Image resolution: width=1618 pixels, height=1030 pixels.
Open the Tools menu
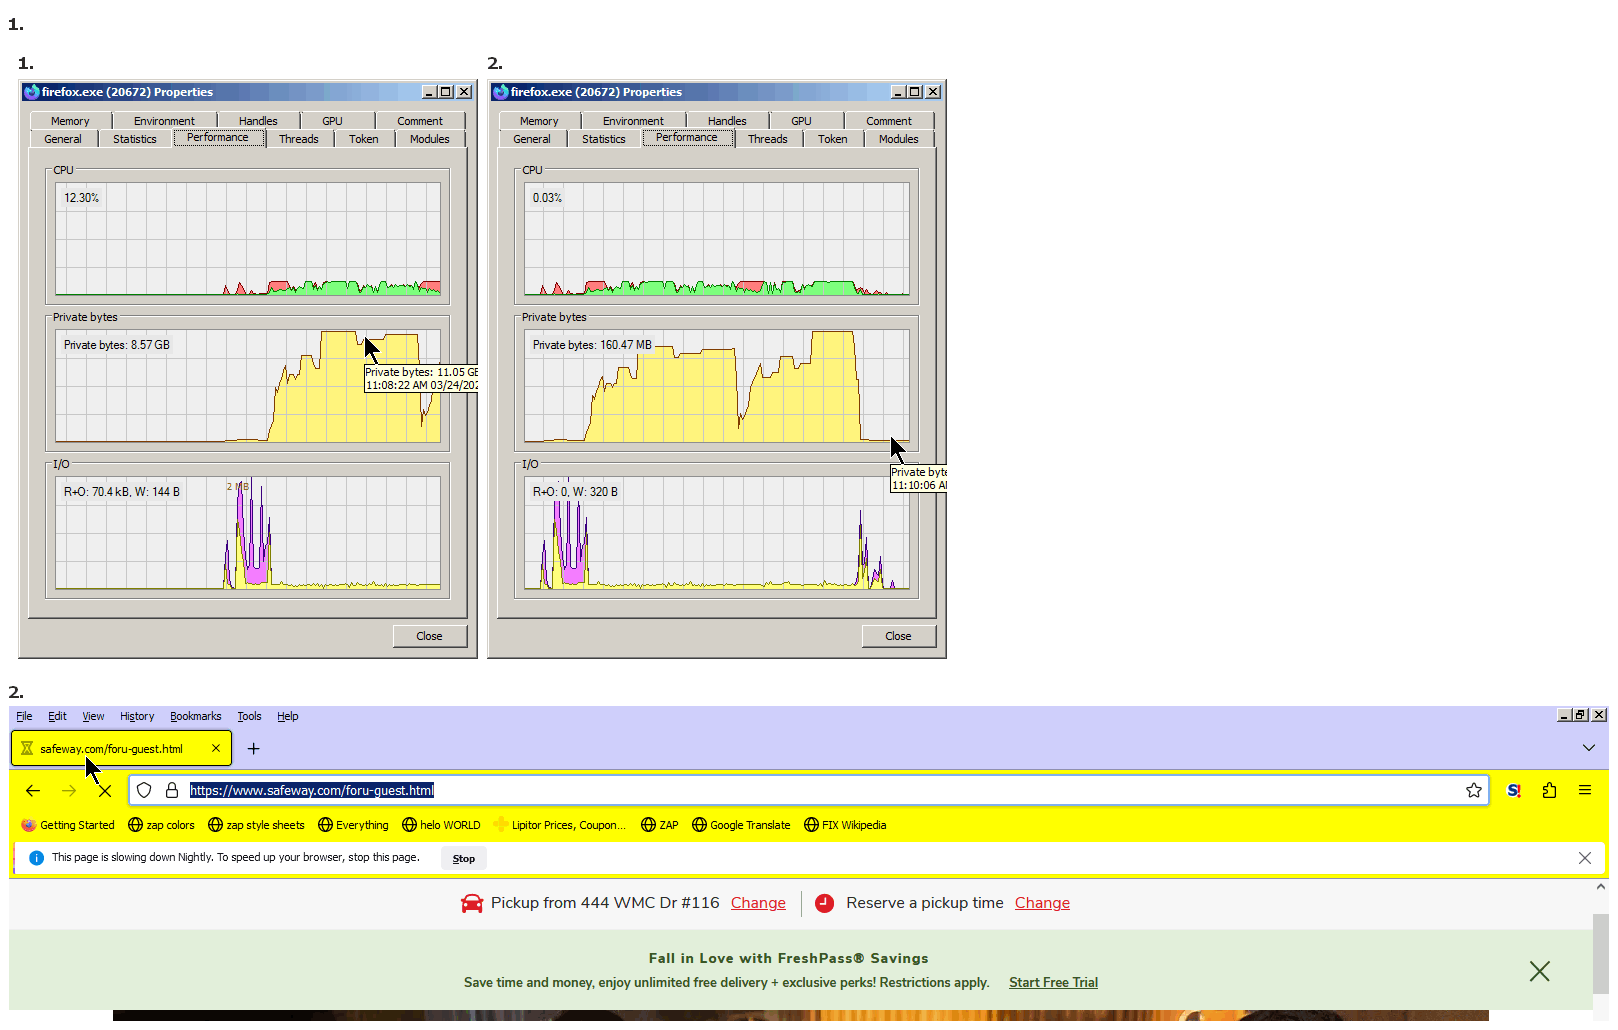click(x=249, y=717)
